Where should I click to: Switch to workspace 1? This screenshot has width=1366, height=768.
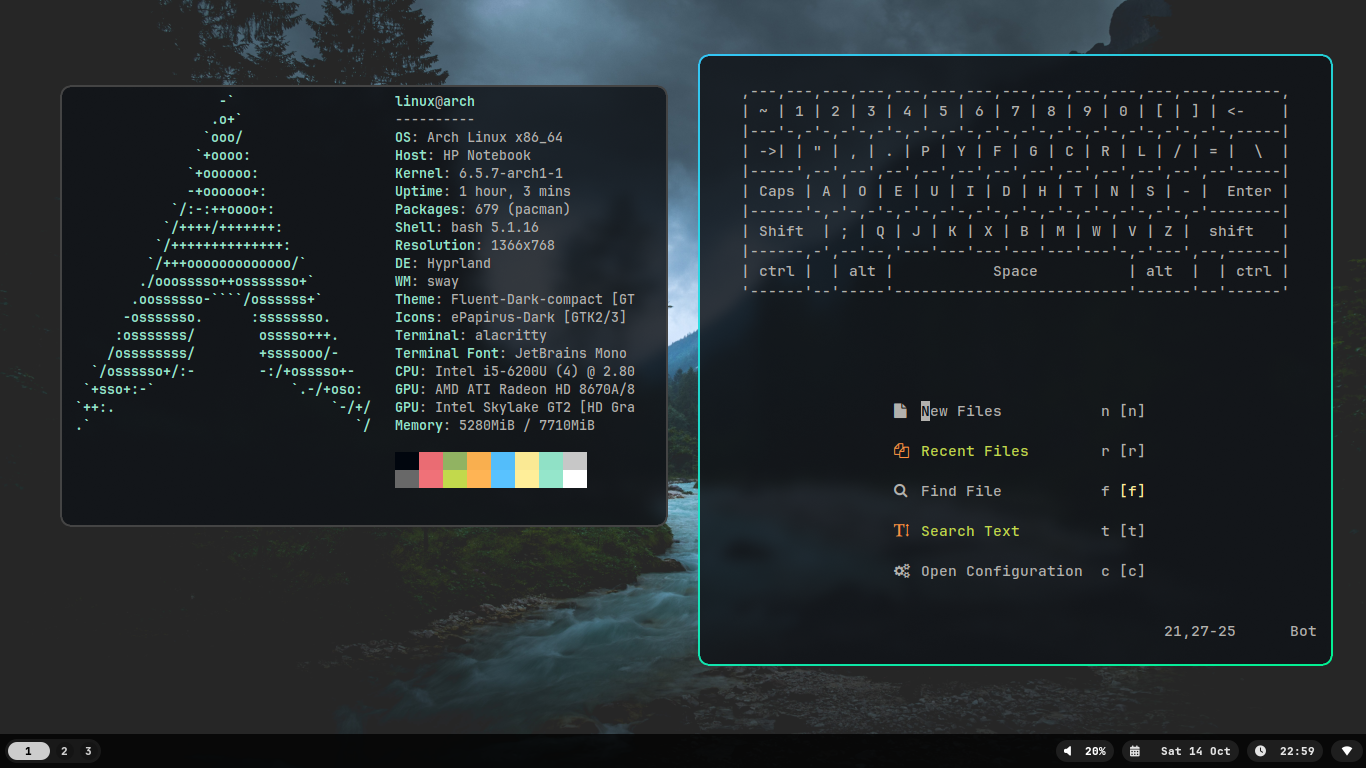click(x=29, y=751)
